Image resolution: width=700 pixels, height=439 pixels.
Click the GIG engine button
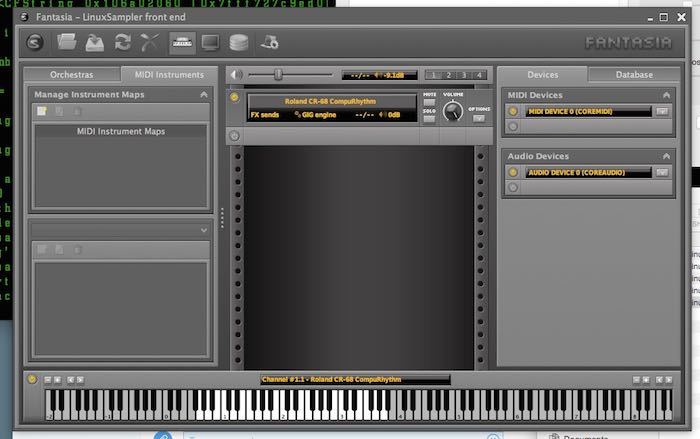pyautogui.click(x=315, y=114)
